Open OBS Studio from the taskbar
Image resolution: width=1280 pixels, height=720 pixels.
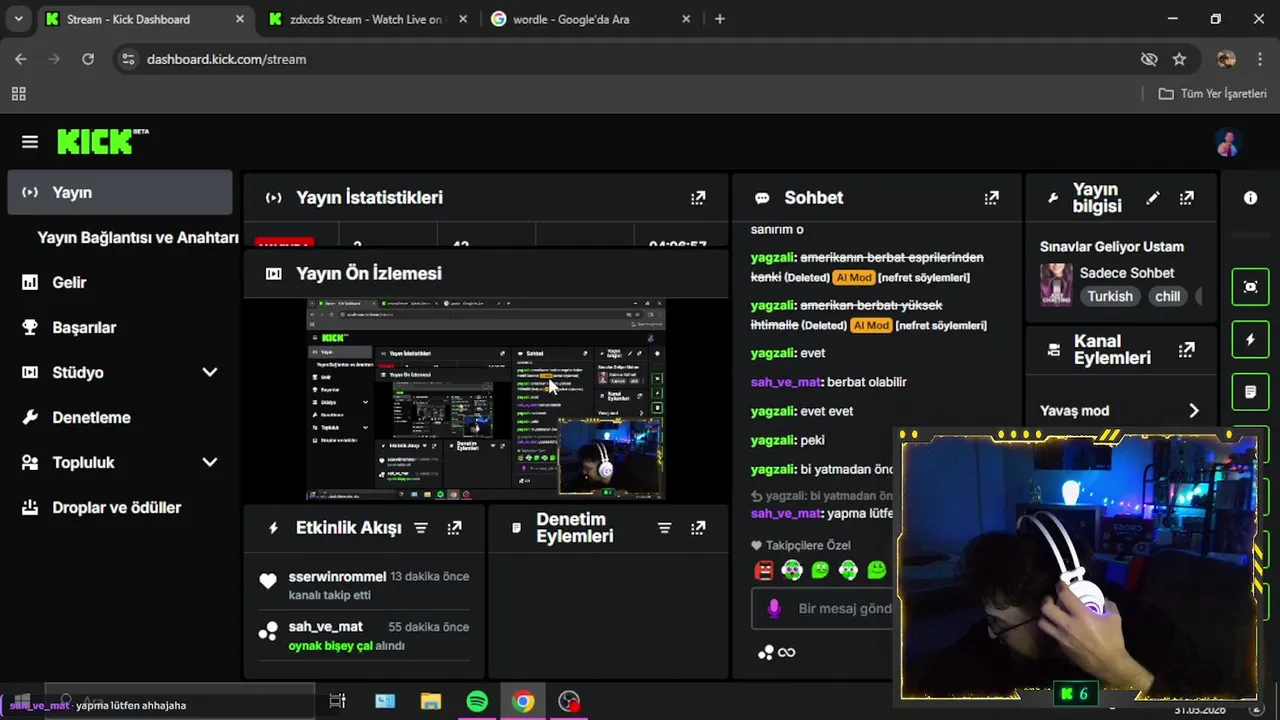569,702
